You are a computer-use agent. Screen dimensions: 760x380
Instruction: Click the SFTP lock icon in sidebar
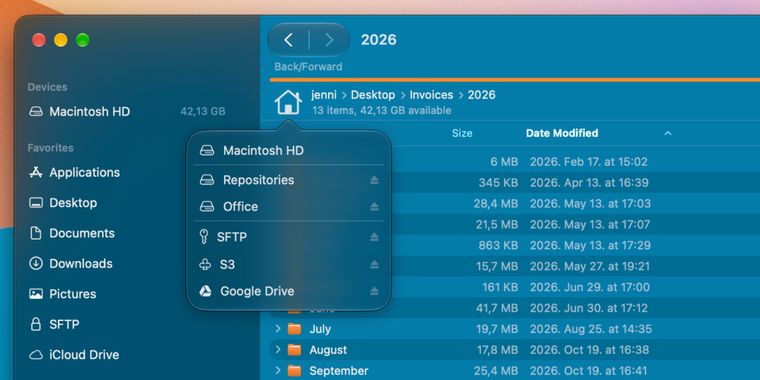click(x=36, y=324)
